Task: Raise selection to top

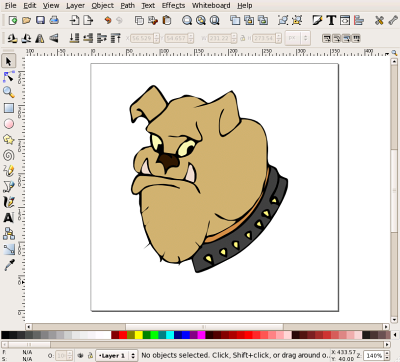Action: coord(115,38)
